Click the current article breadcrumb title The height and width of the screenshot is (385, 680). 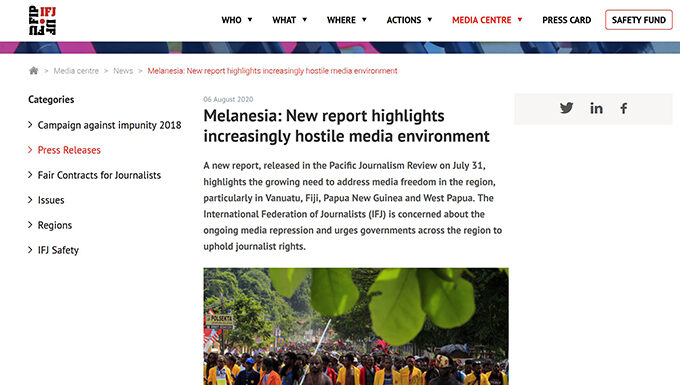272,71
